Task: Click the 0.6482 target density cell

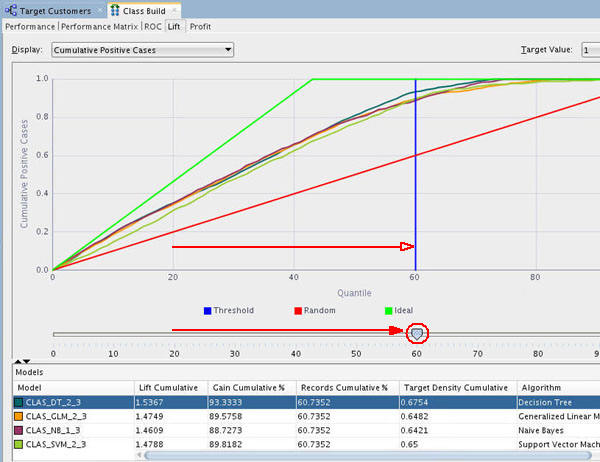Action: (x=458, y=416)
